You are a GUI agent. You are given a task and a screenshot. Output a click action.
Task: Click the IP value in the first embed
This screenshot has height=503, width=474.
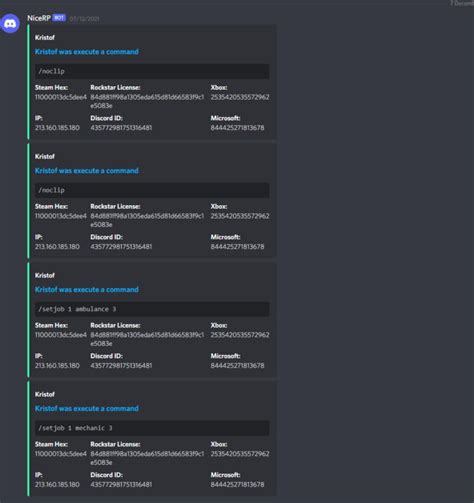(x=57, y=128)
